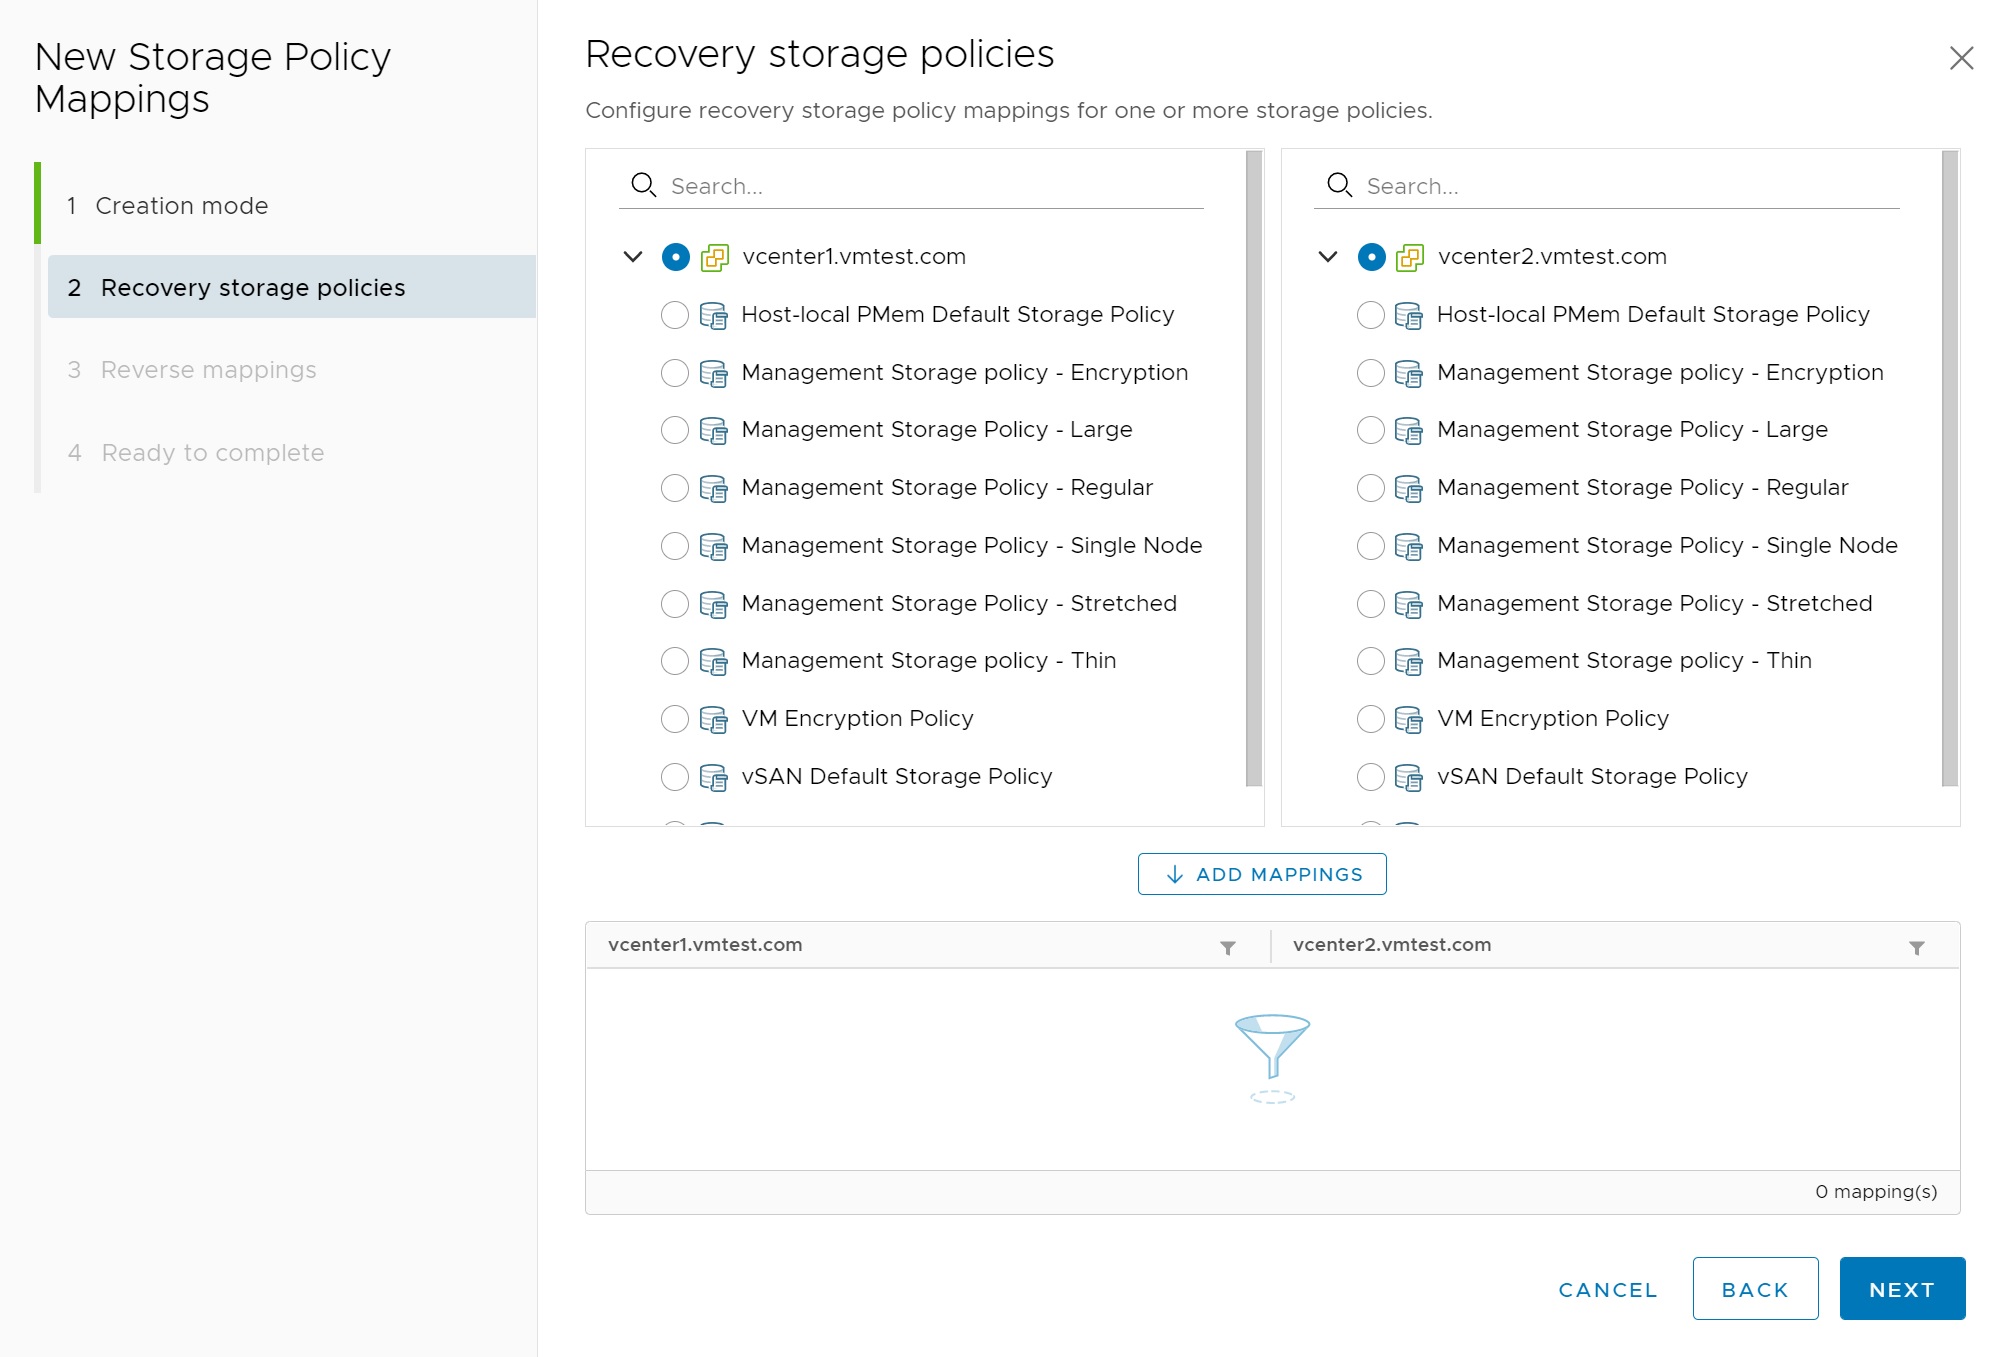Click left 'Management Storage Policy - Single Node' text
The width and height of the screenshot is (2005, 1357).
(x=972, y=546)
